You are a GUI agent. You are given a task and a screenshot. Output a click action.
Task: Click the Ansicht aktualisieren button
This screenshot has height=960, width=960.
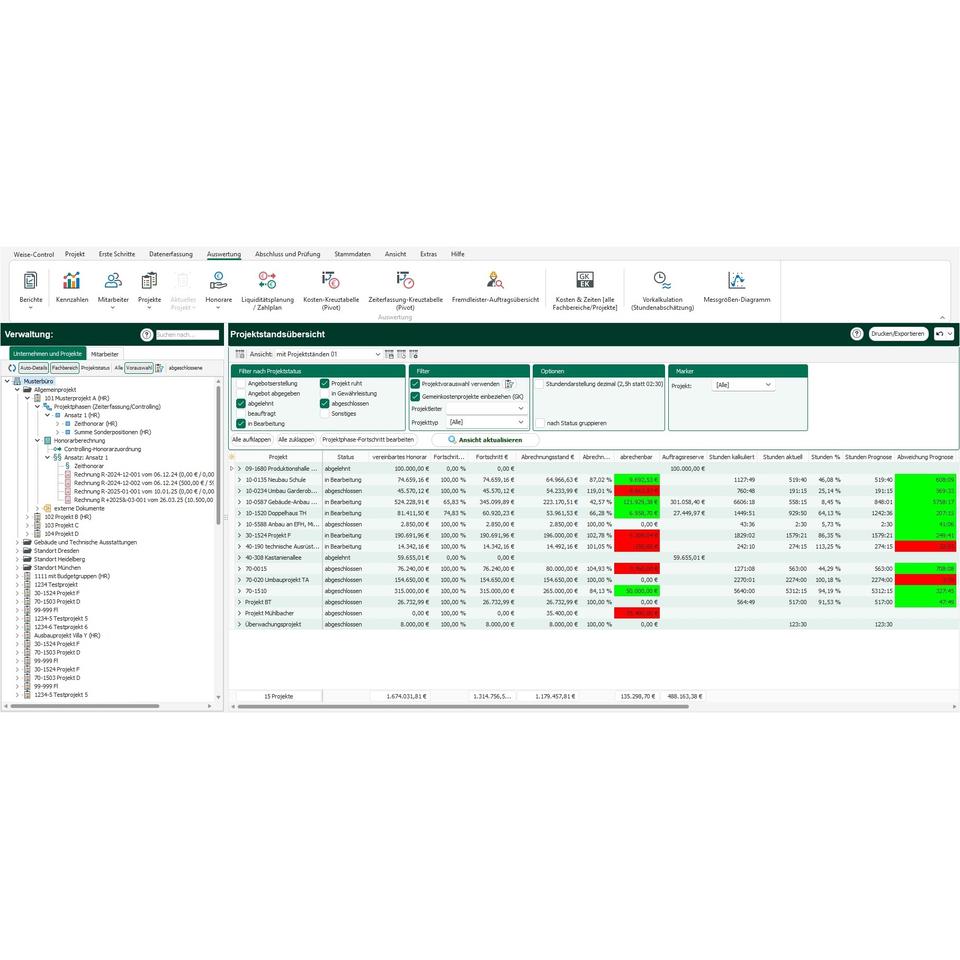point(485,440)
